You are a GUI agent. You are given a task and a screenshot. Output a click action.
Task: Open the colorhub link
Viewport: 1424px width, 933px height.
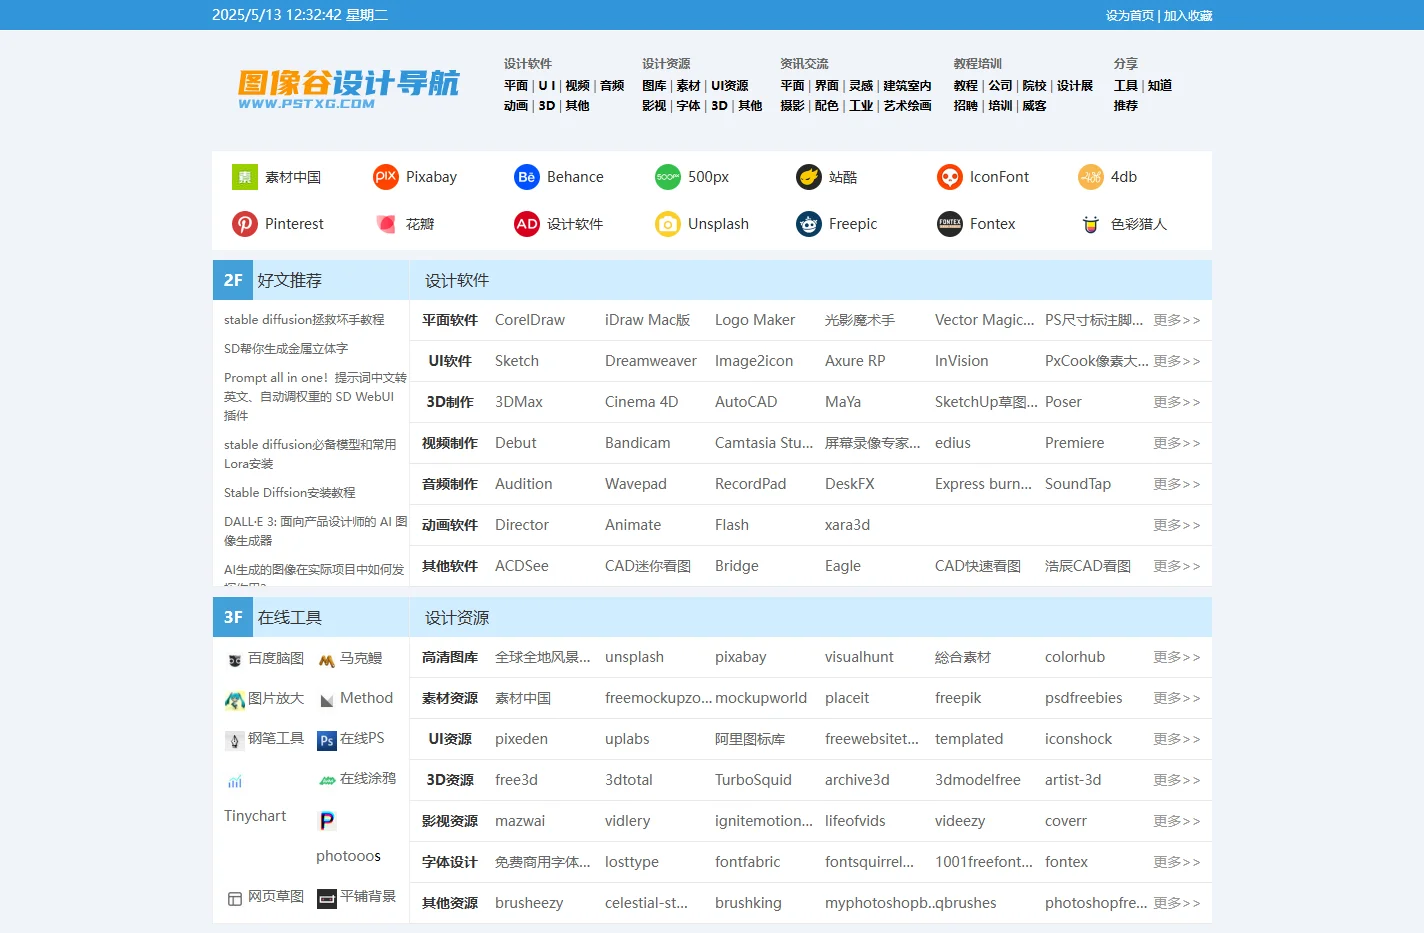1075,657
